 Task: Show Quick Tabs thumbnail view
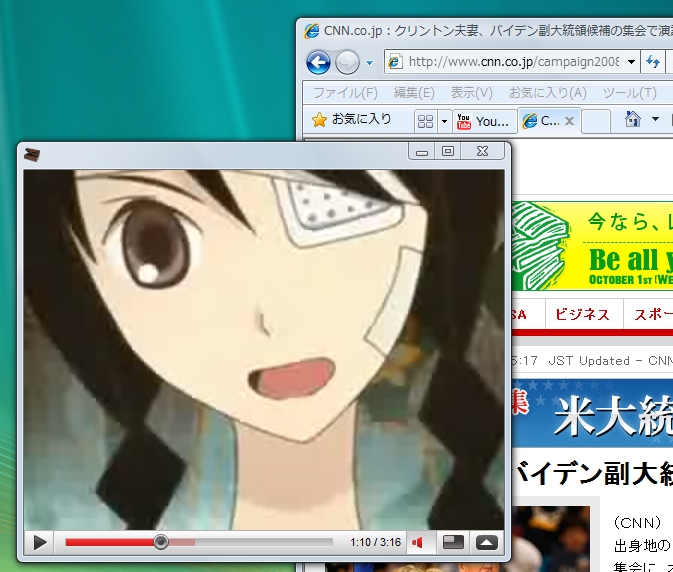click(x=425, y=121)
